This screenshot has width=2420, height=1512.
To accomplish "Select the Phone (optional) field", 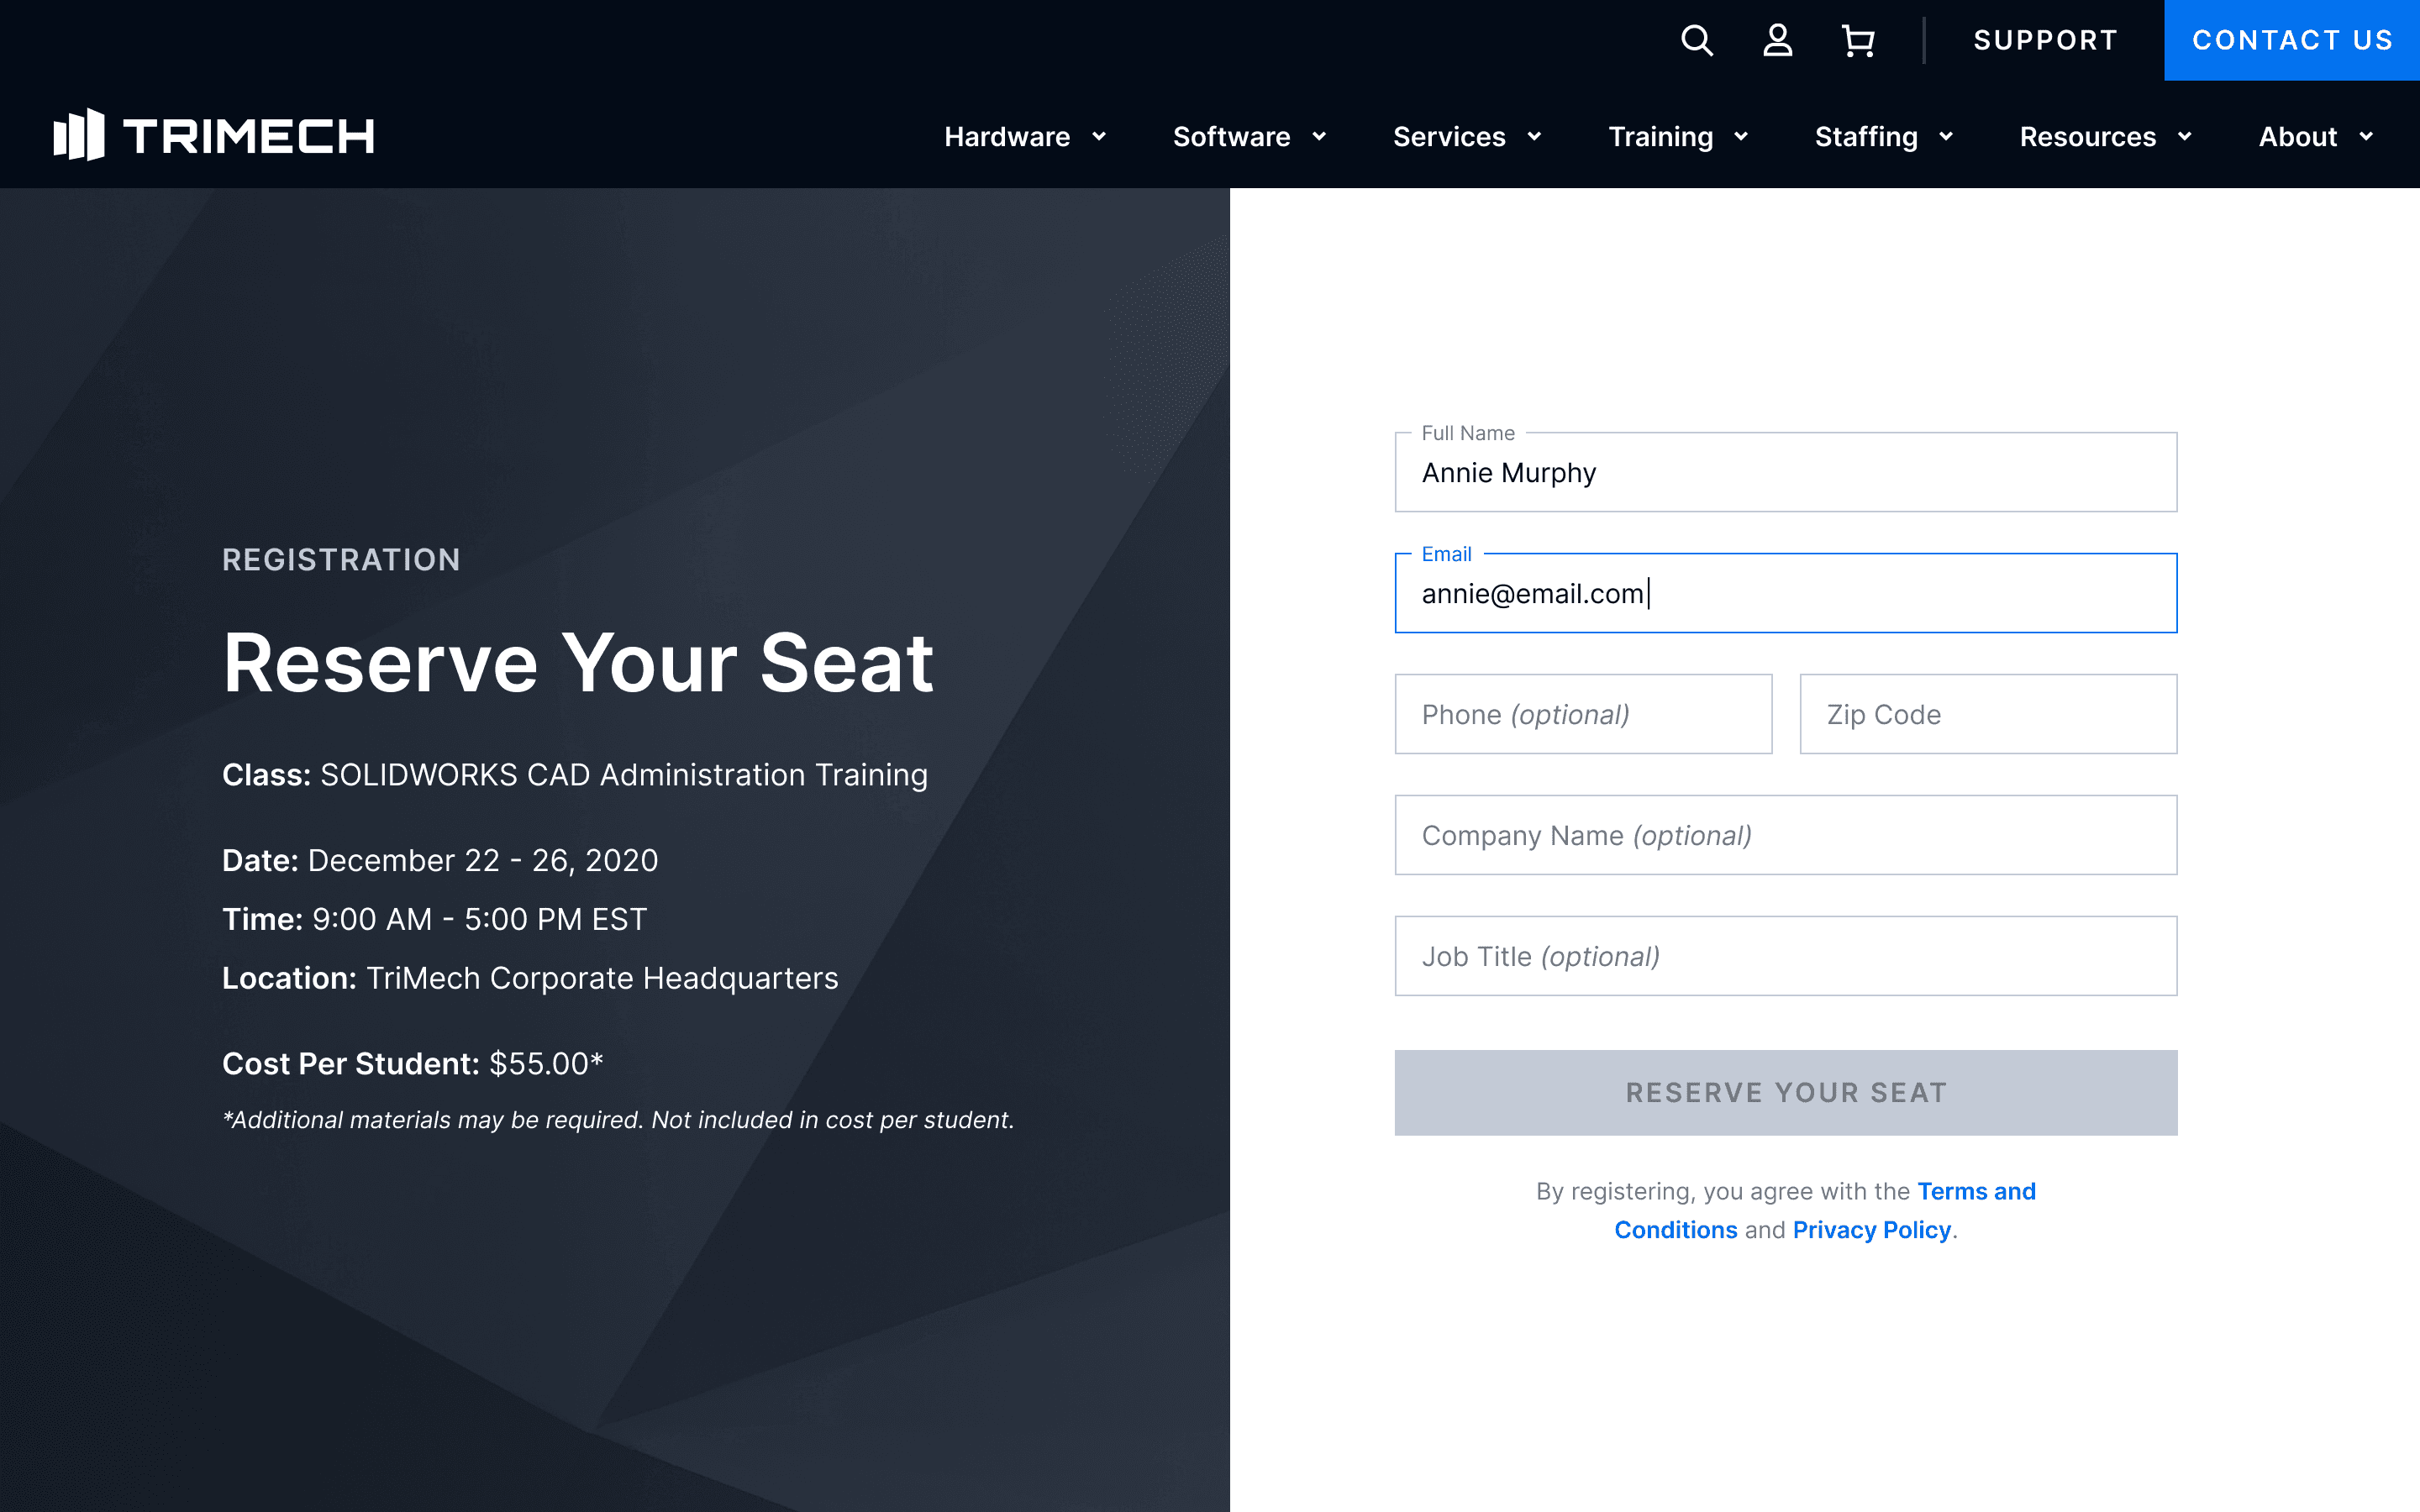I will pyautogui.click(x=1583, y=714).
